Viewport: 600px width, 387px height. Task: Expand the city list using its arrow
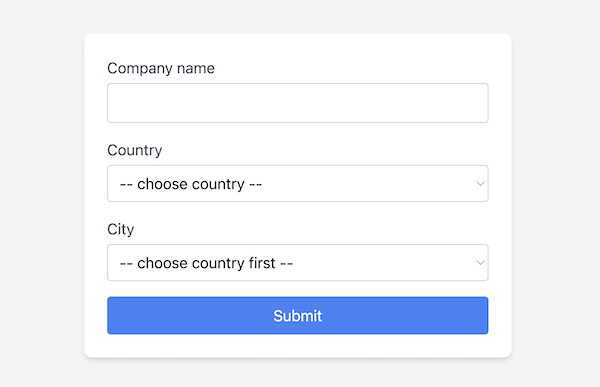(480, 263)
